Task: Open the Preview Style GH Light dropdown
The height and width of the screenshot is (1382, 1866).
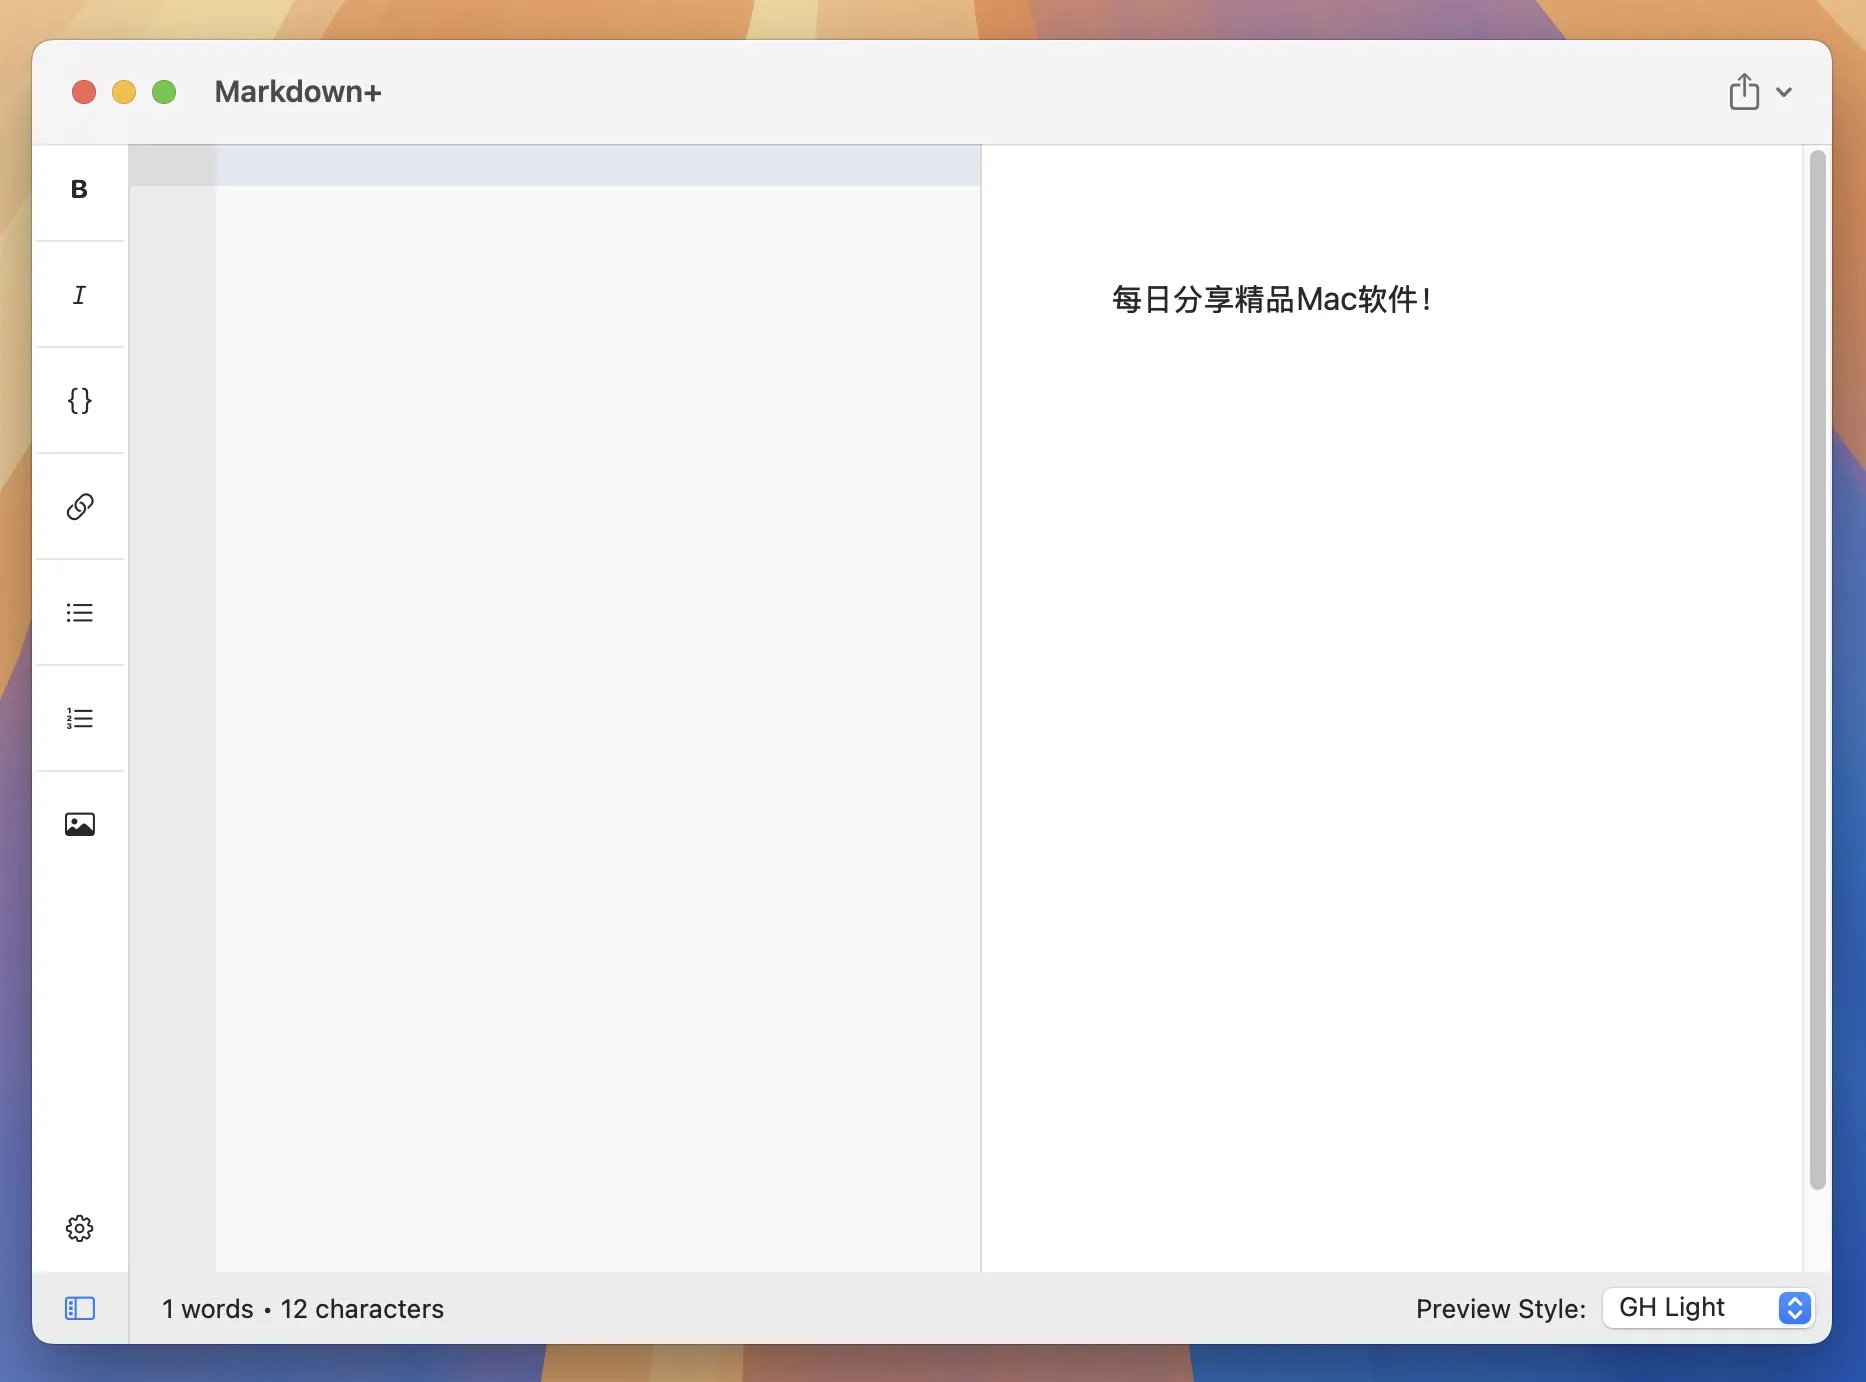Action: point(1708,1308)
